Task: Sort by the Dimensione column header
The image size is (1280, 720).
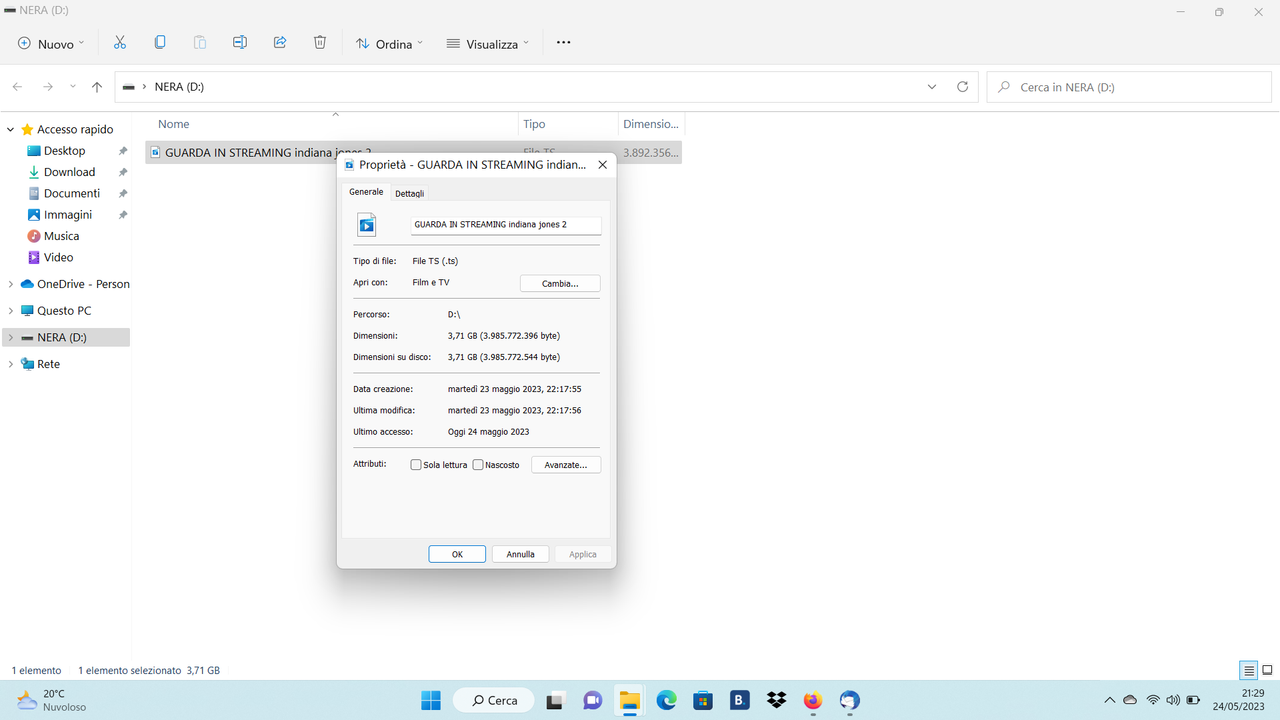Action: click(651, 124)
